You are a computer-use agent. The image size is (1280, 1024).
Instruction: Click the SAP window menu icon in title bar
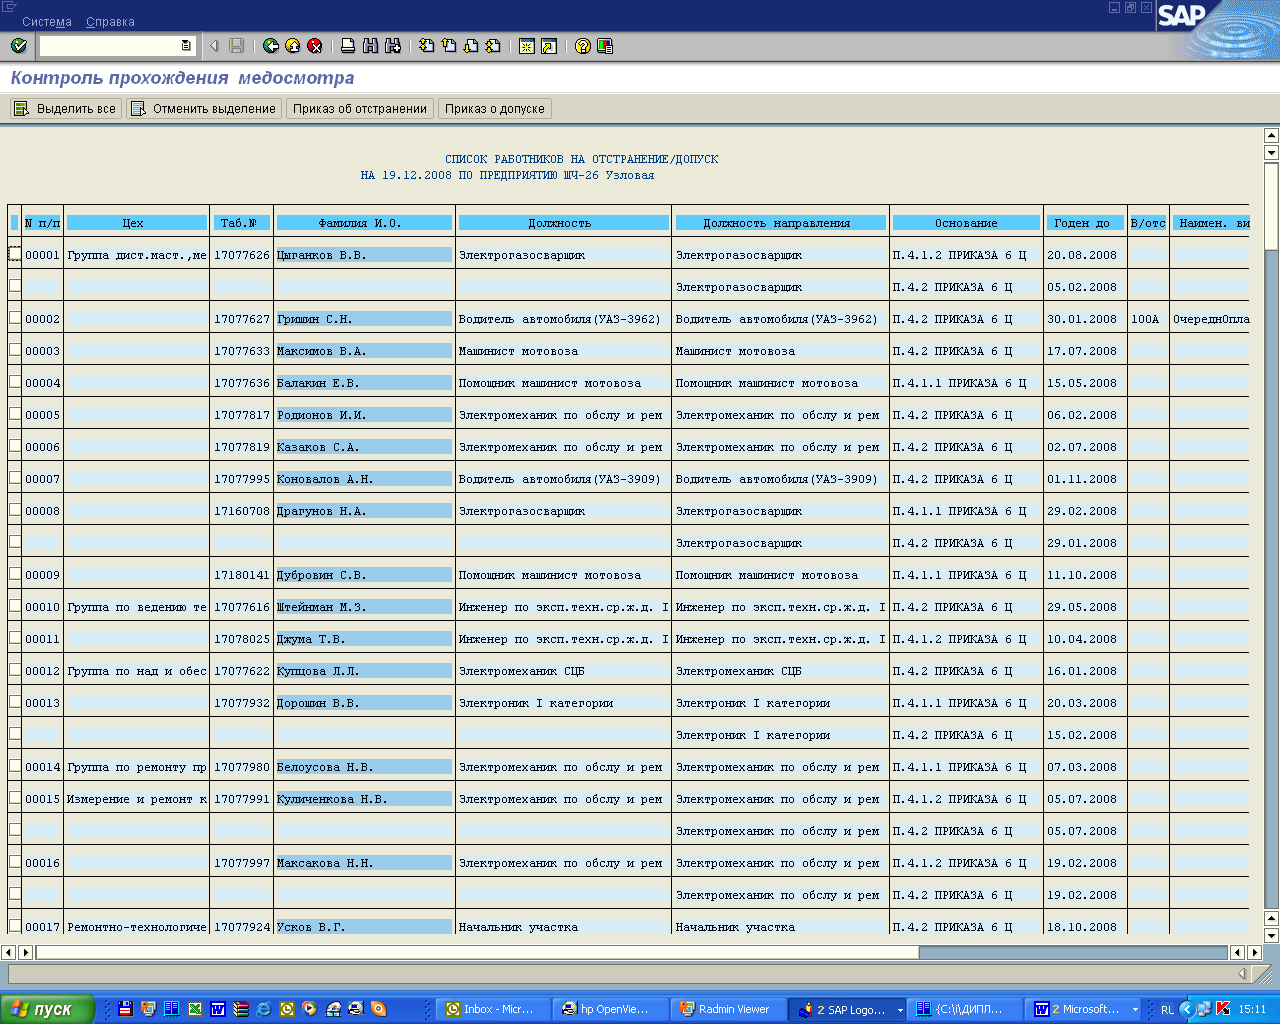(x=10, y=7)
